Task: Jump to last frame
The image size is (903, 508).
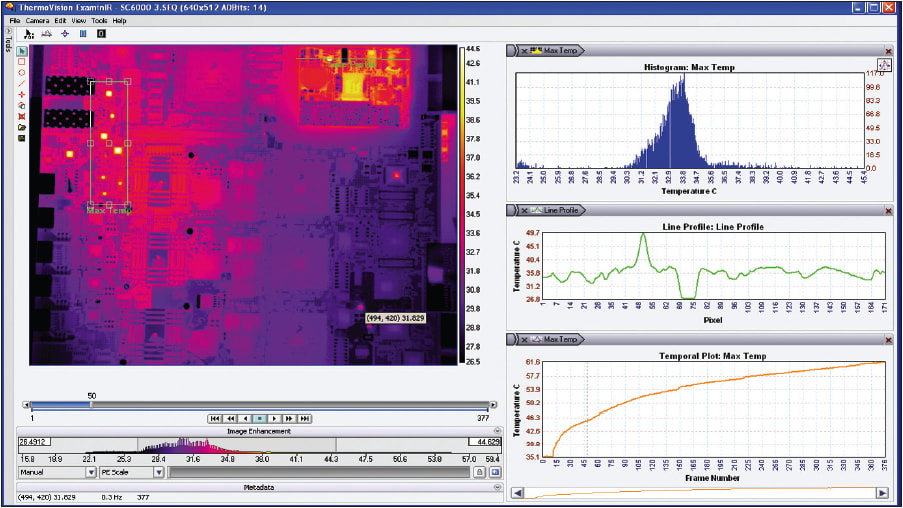Action: tap(305, 419)
